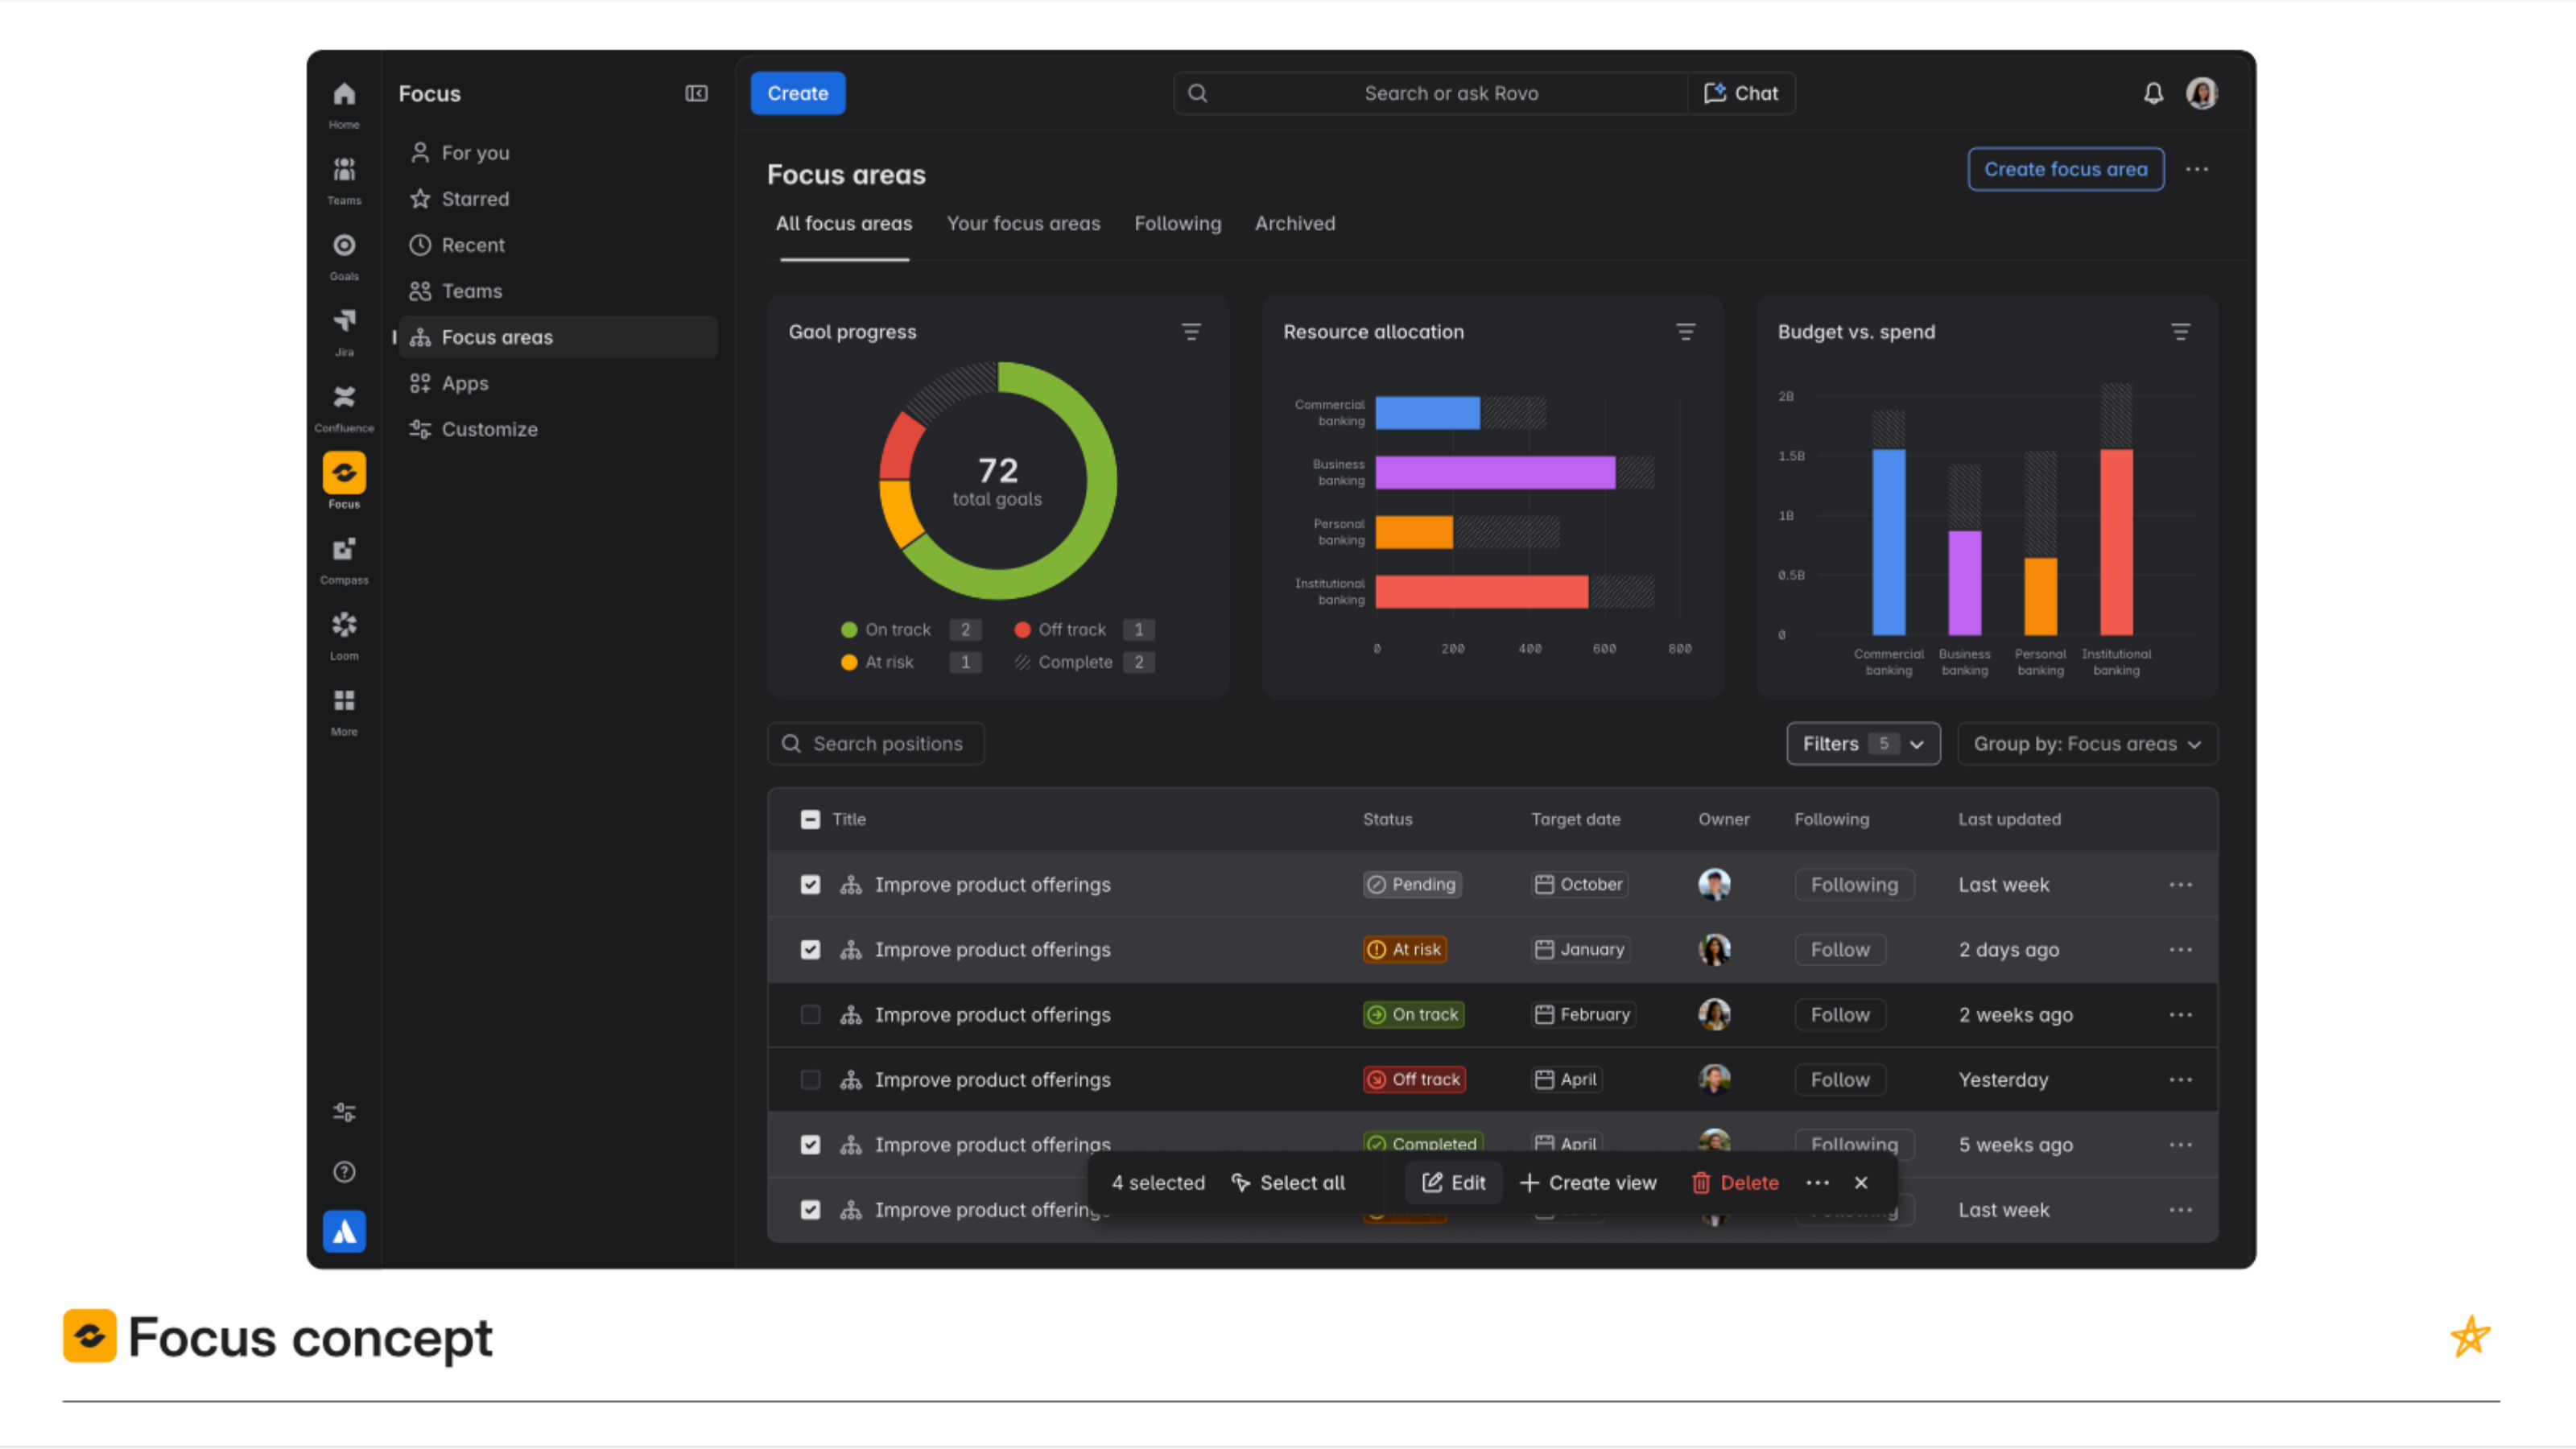Click the Create button
The height and width of the screenshot is (1449, 2576).
(797, 93)
